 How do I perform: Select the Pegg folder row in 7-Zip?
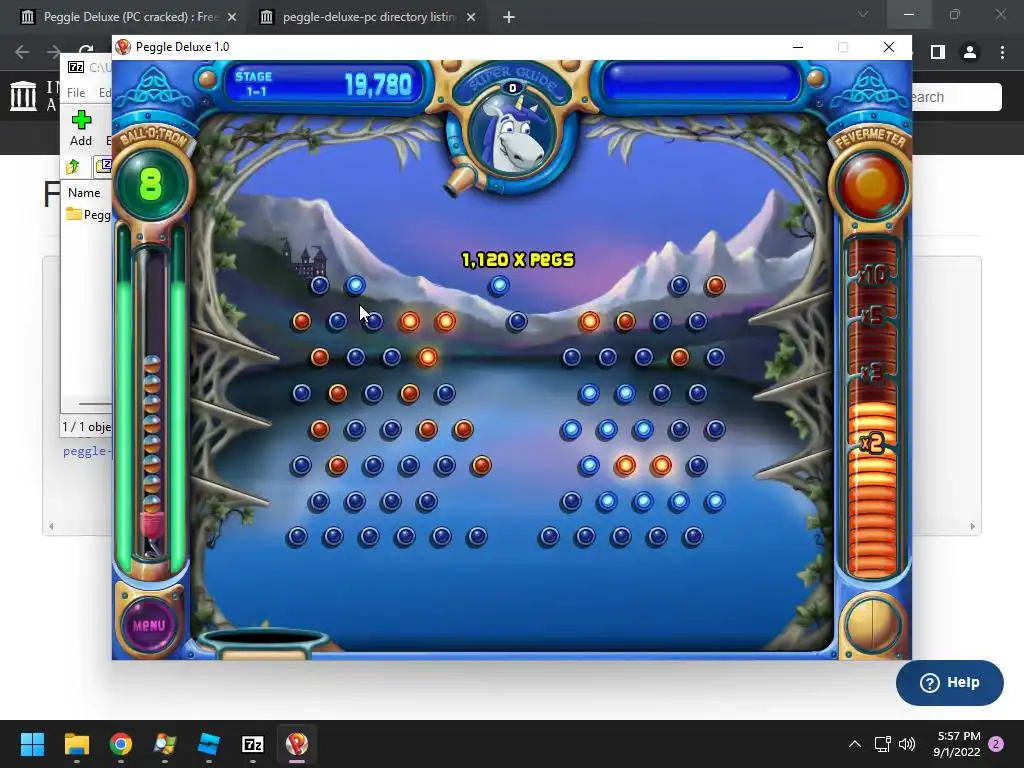[88, 215]
